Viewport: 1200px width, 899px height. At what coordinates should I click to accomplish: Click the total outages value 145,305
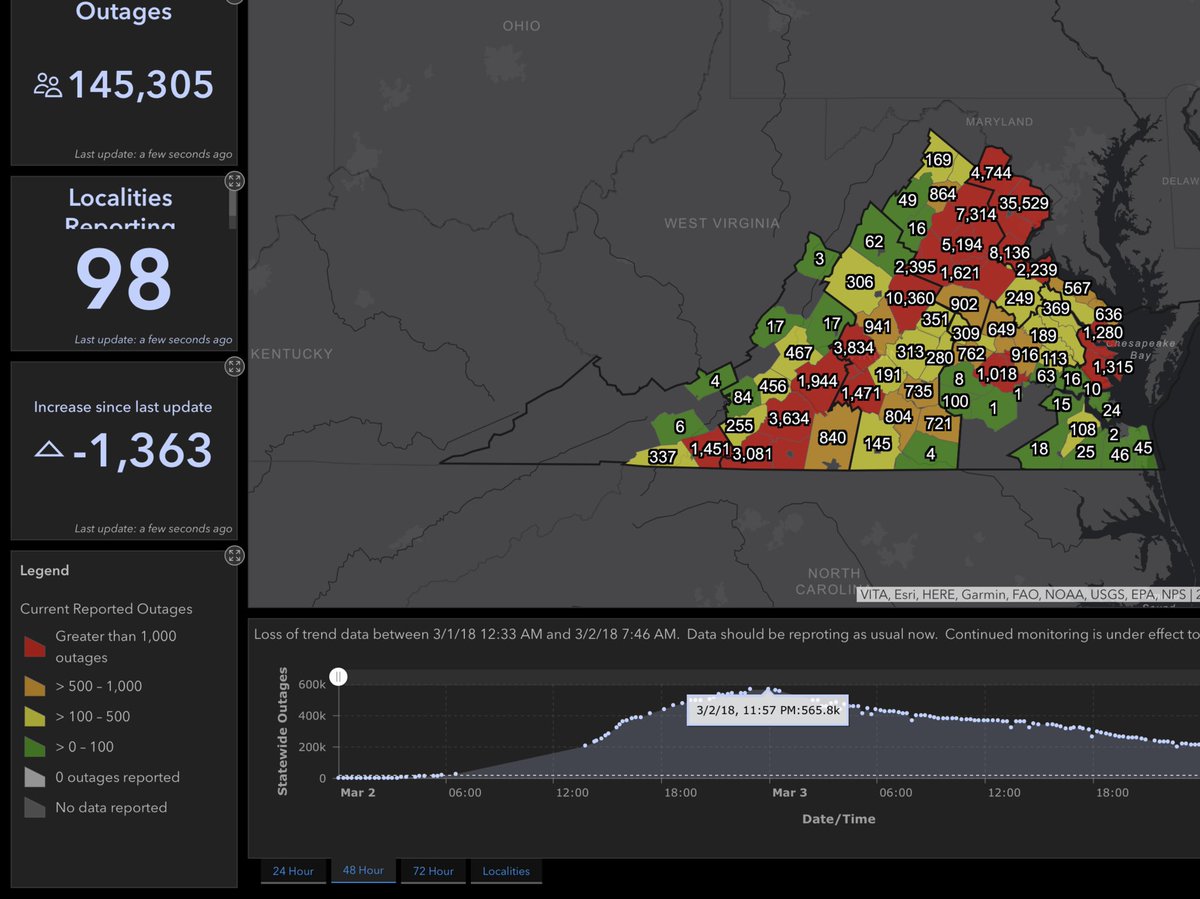click(141, 84)
